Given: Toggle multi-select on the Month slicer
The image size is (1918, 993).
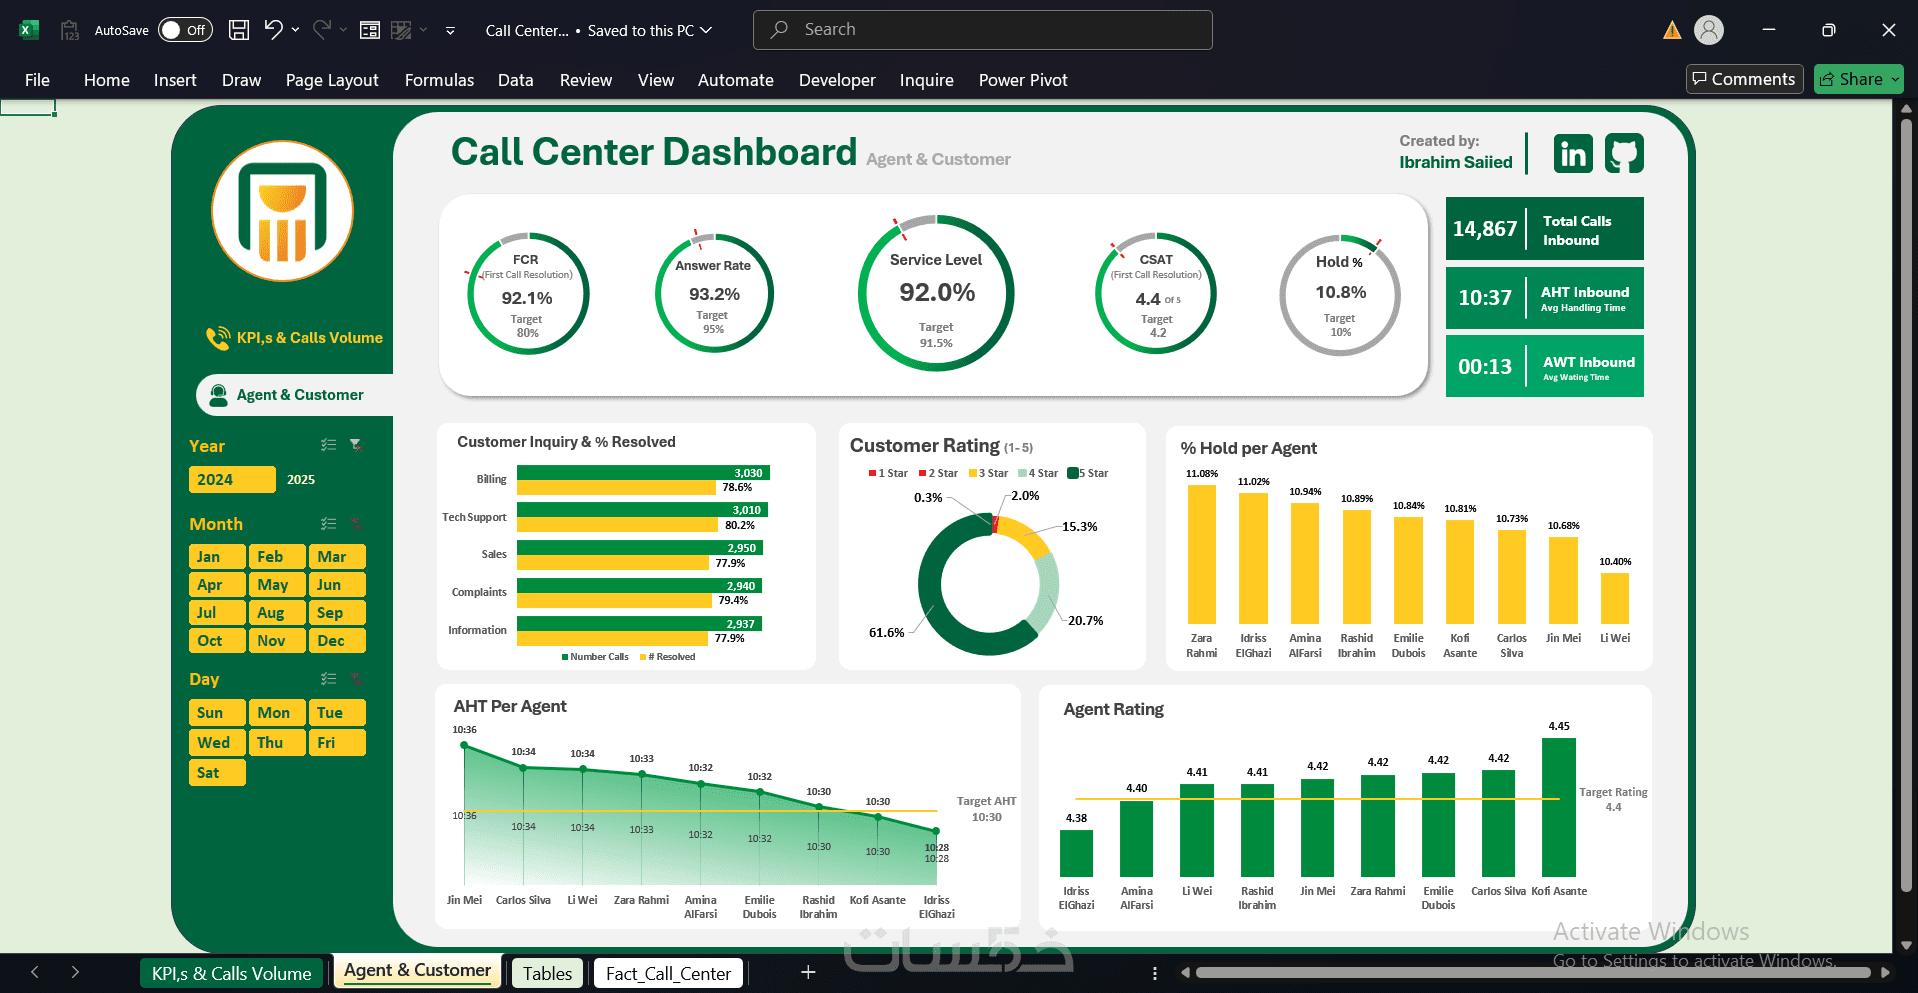Looking at the screenshot, I should tap(328, 523).
